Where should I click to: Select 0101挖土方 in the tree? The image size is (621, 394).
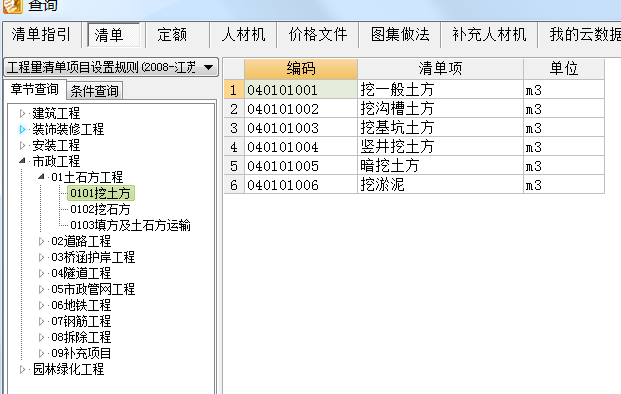(101, 193)
